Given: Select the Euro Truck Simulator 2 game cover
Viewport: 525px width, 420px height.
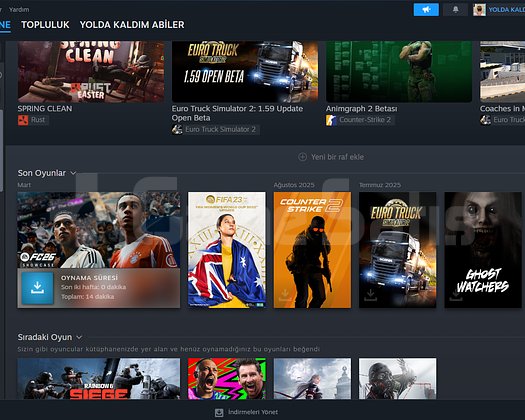Looking at the screenshot, I should (398, 250).
